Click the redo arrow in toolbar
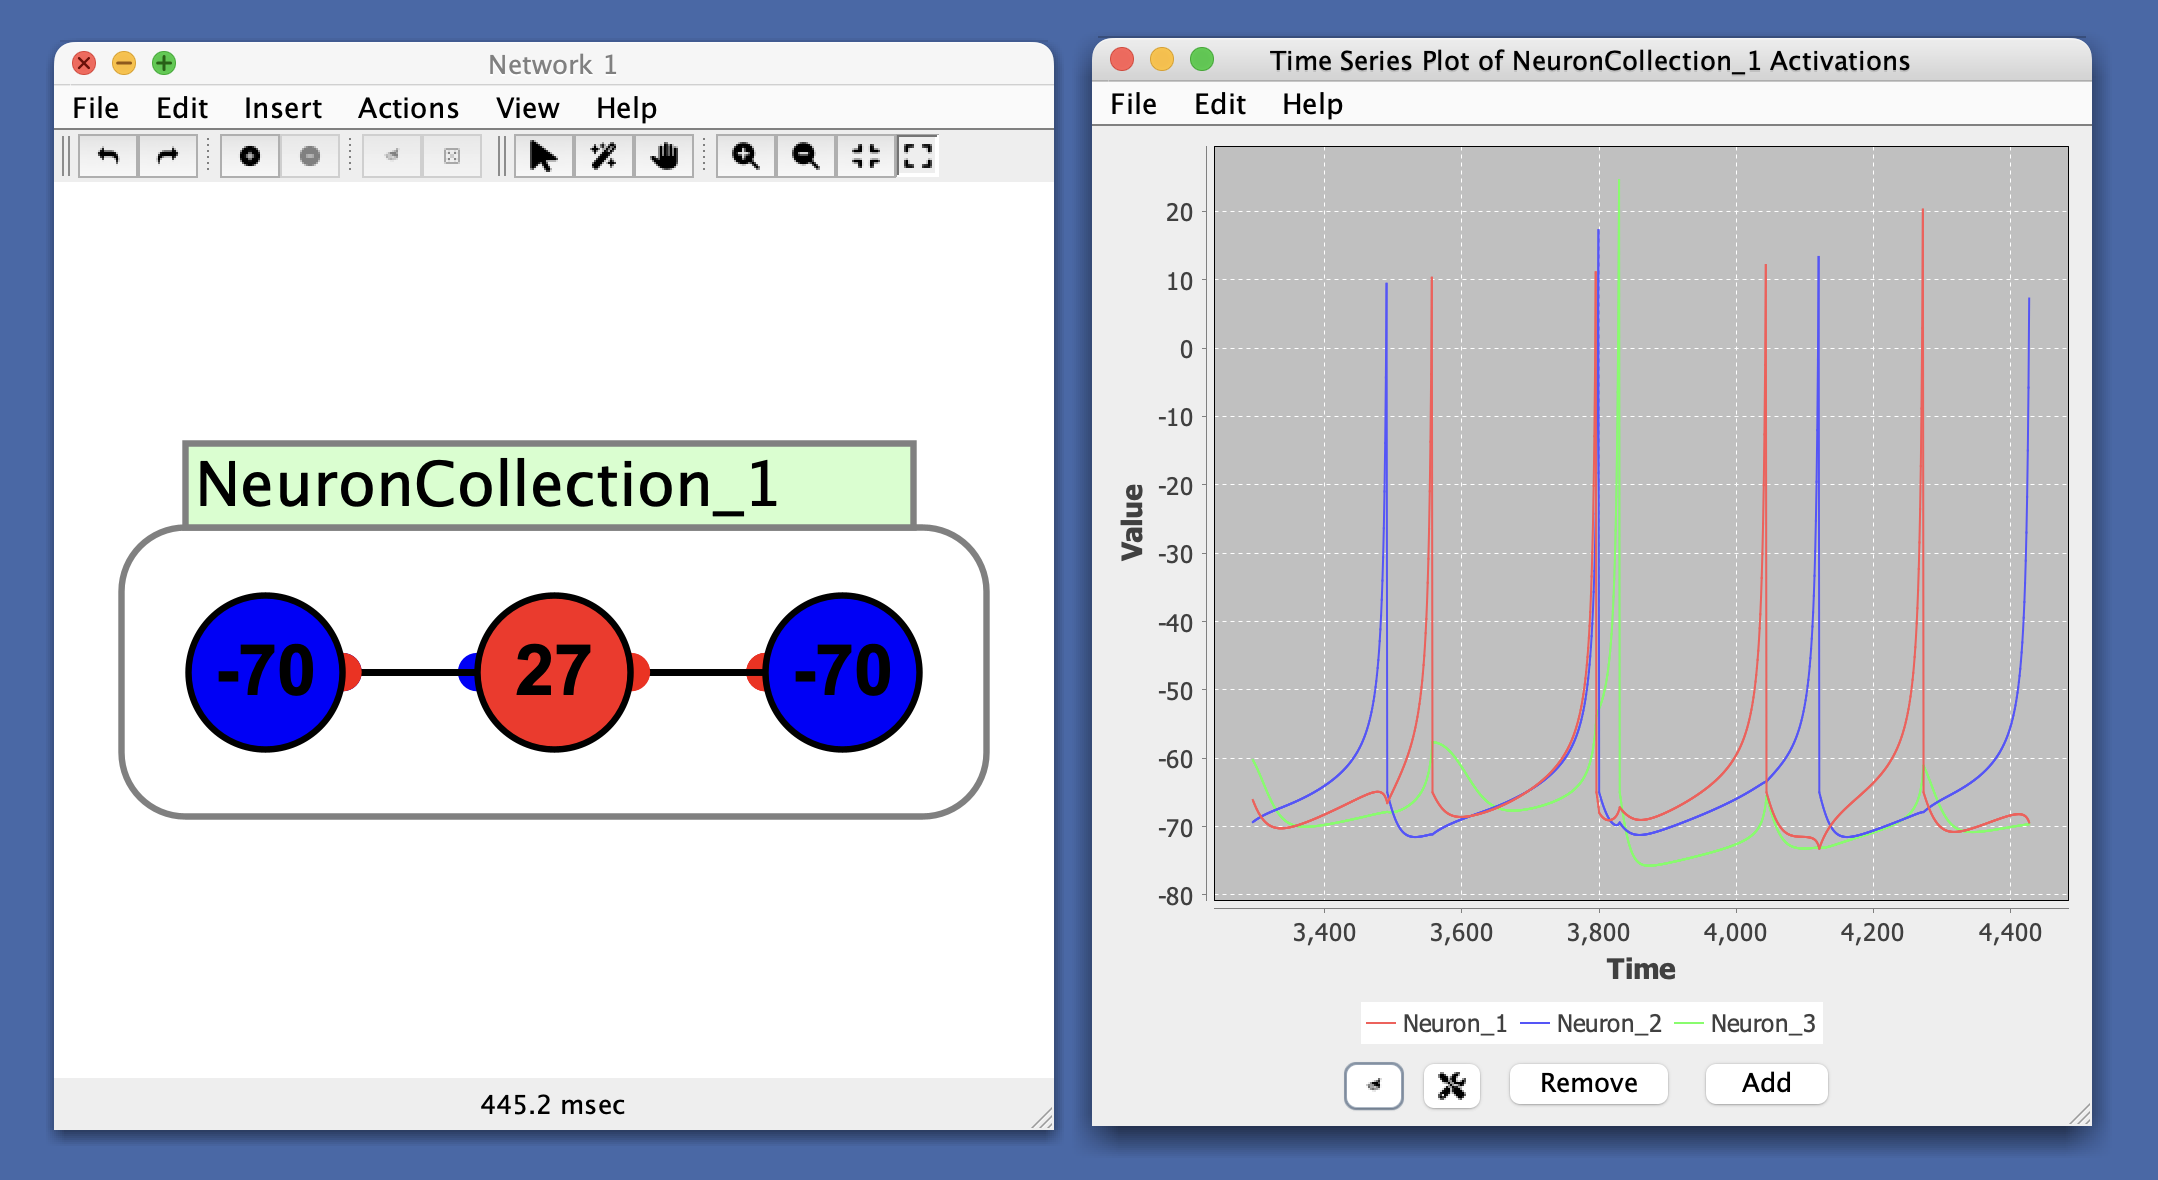This screenshot has height=1180, width=2158. pos(167,156)
